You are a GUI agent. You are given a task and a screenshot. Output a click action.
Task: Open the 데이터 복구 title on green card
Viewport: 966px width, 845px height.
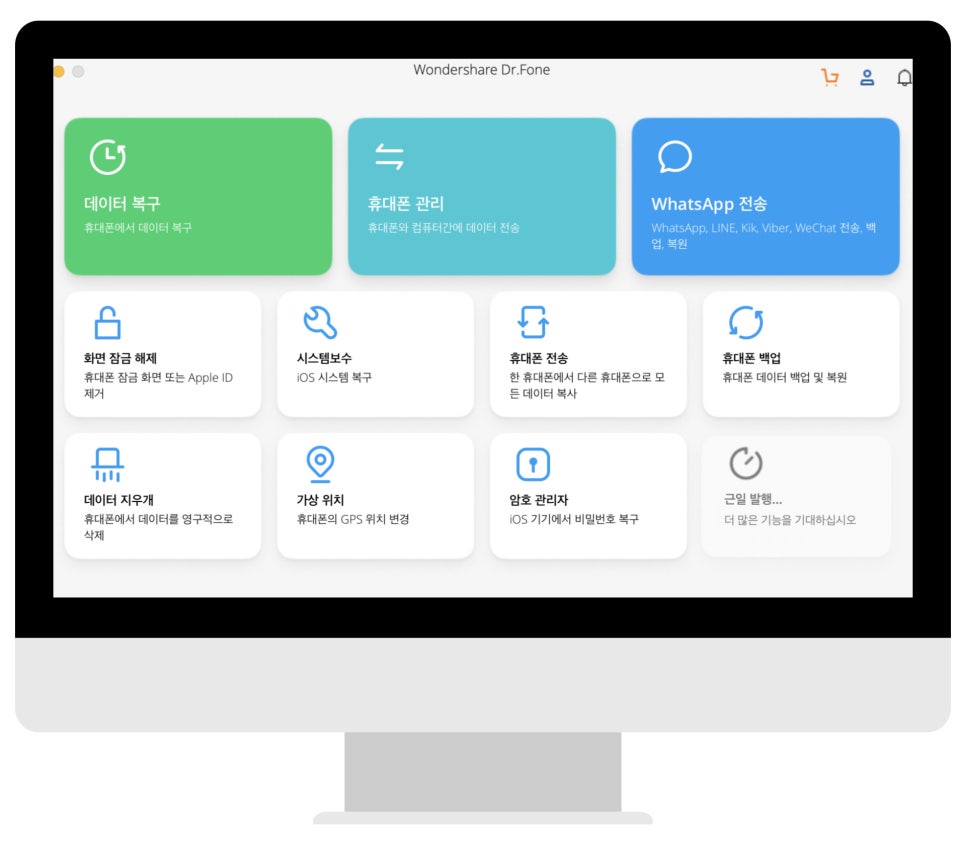tap(122, 203)
